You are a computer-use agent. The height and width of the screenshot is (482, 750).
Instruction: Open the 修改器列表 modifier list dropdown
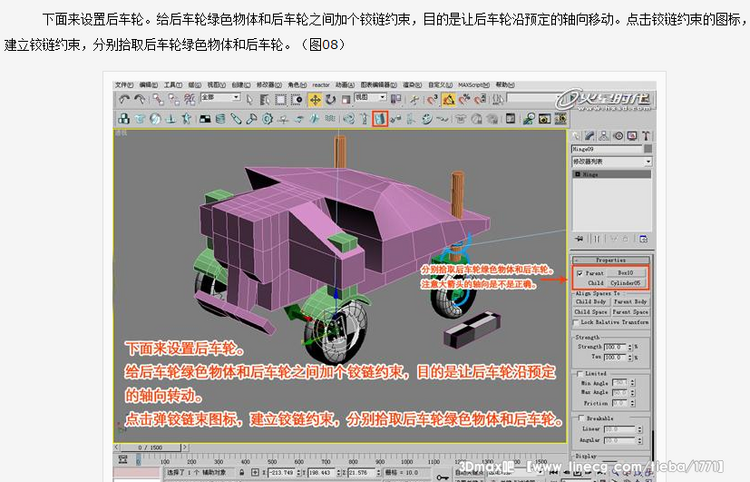coord(612,162)
